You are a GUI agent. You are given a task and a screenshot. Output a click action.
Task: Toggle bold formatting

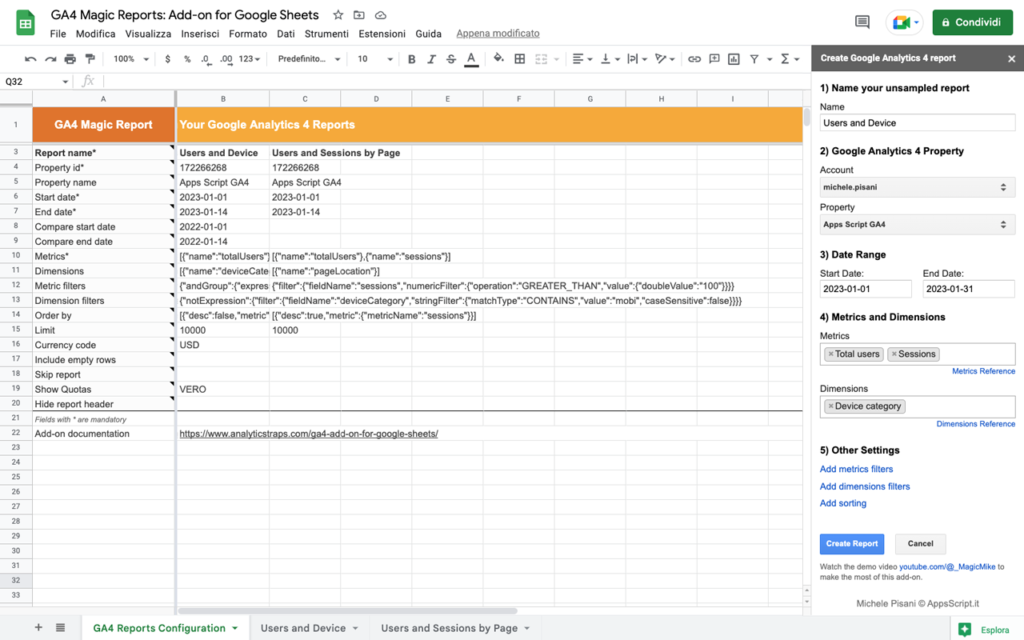point(411,59)
